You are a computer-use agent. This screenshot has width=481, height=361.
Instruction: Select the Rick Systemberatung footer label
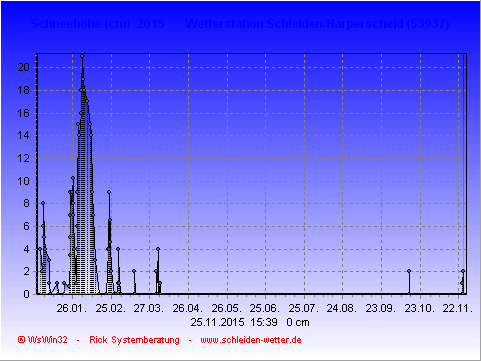134,340
